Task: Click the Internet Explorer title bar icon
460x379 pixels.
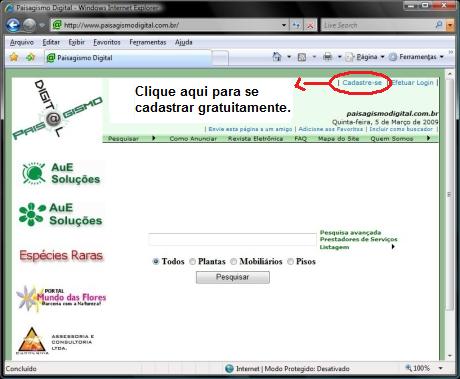Action: [9, 7]
